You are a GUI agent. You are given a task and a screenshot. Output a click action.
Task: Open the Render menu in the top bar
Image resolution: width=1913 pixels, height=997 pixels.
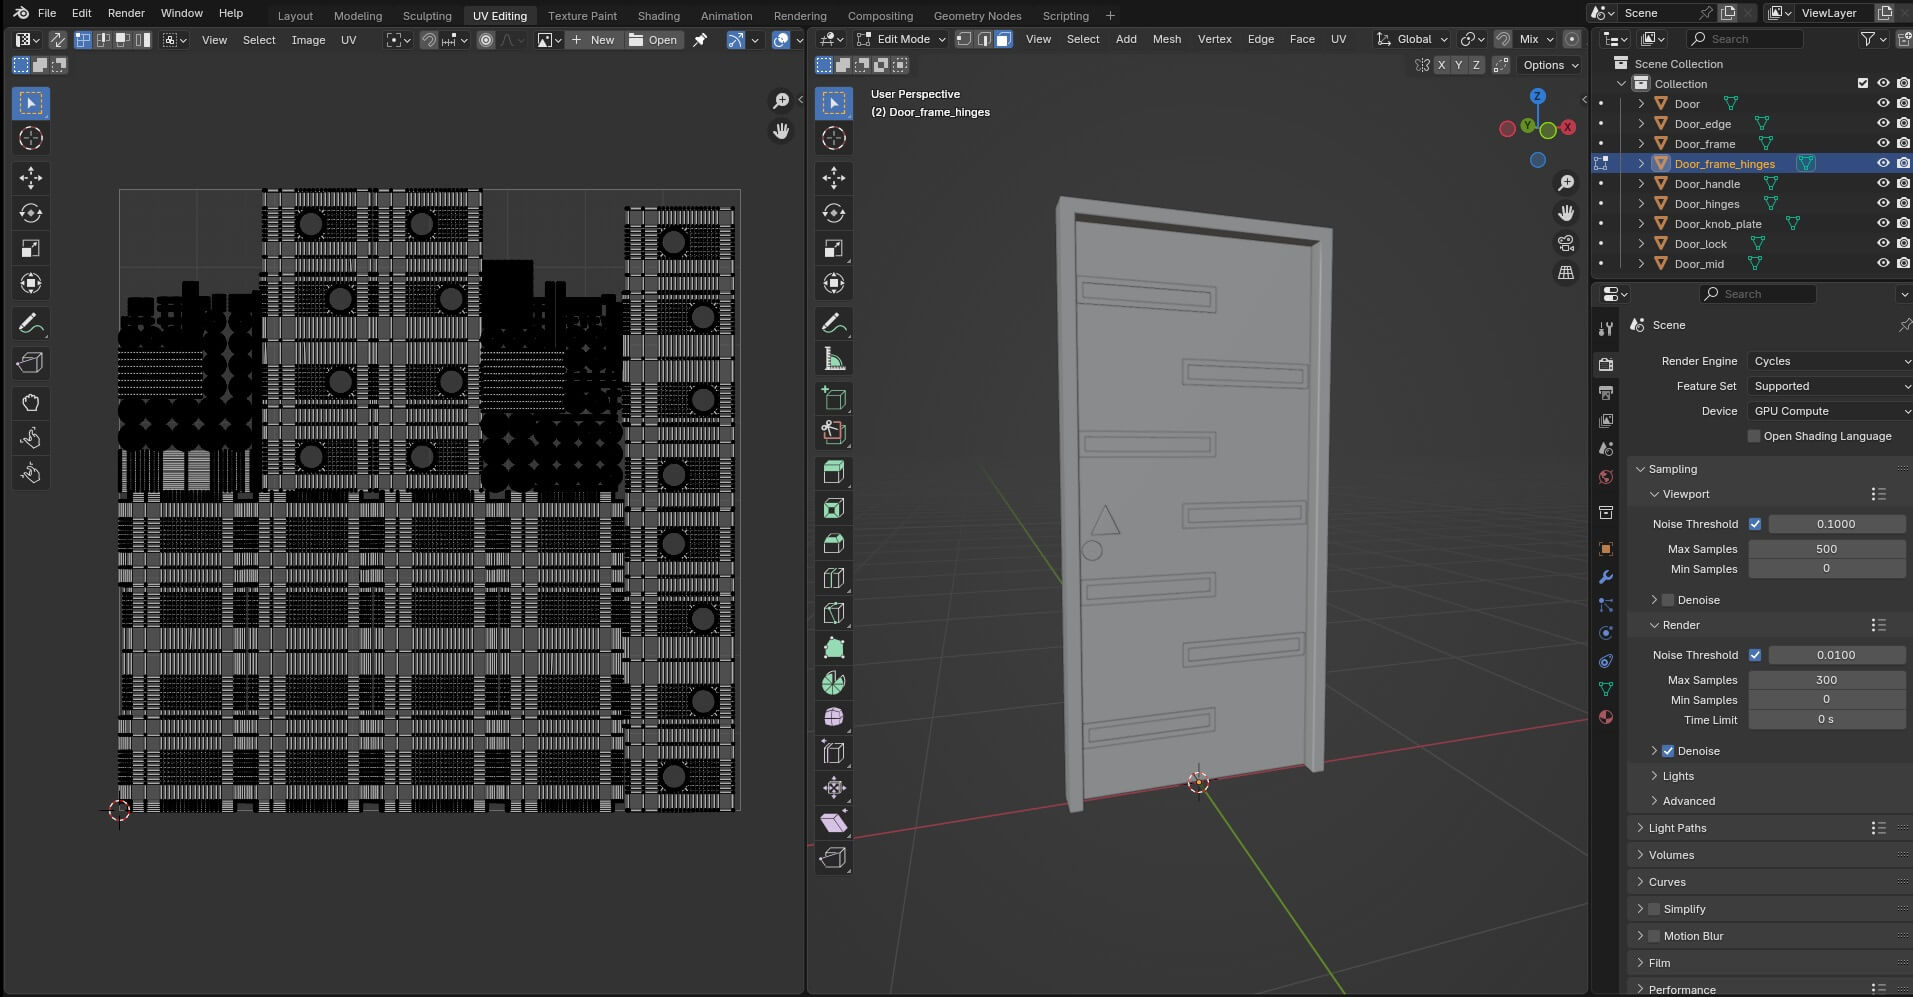point(126,13)
